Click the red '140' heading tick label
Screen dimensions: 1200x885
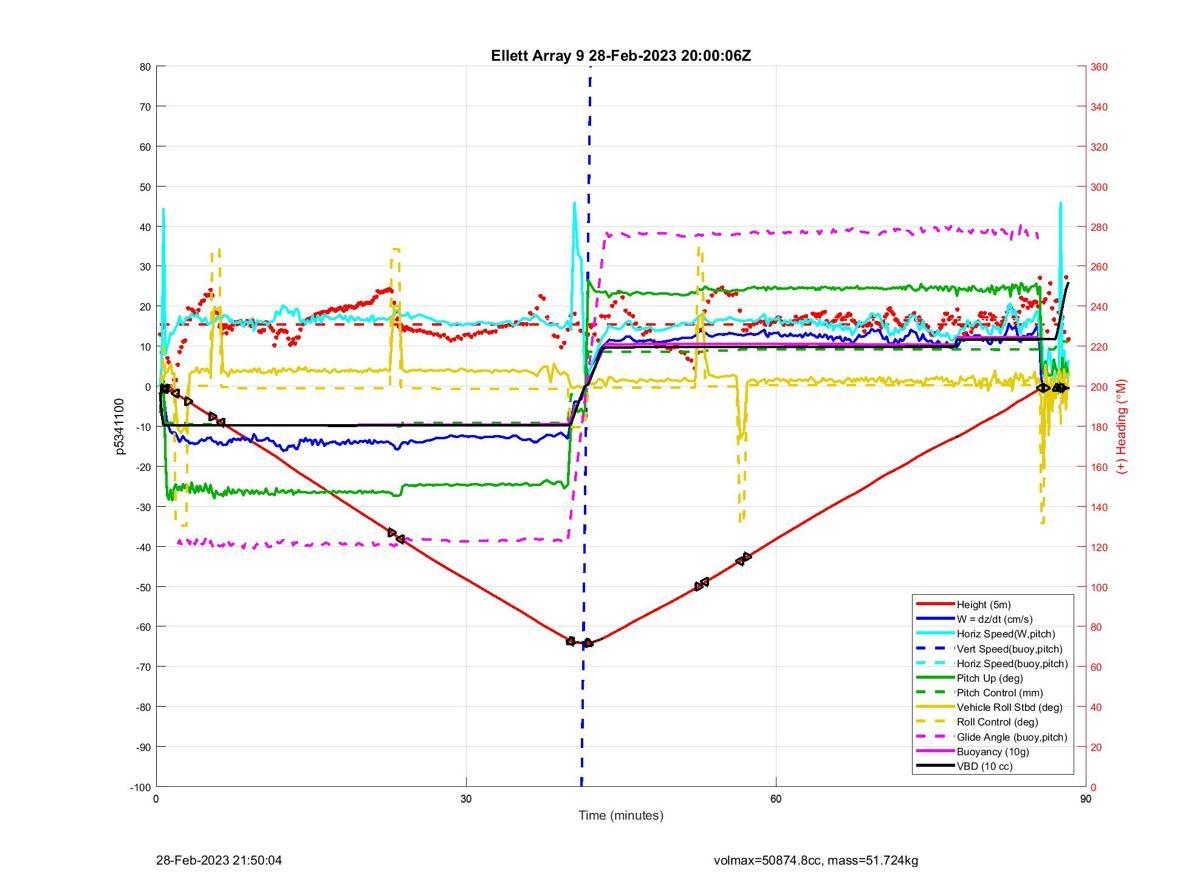(x=1099, y=507)
